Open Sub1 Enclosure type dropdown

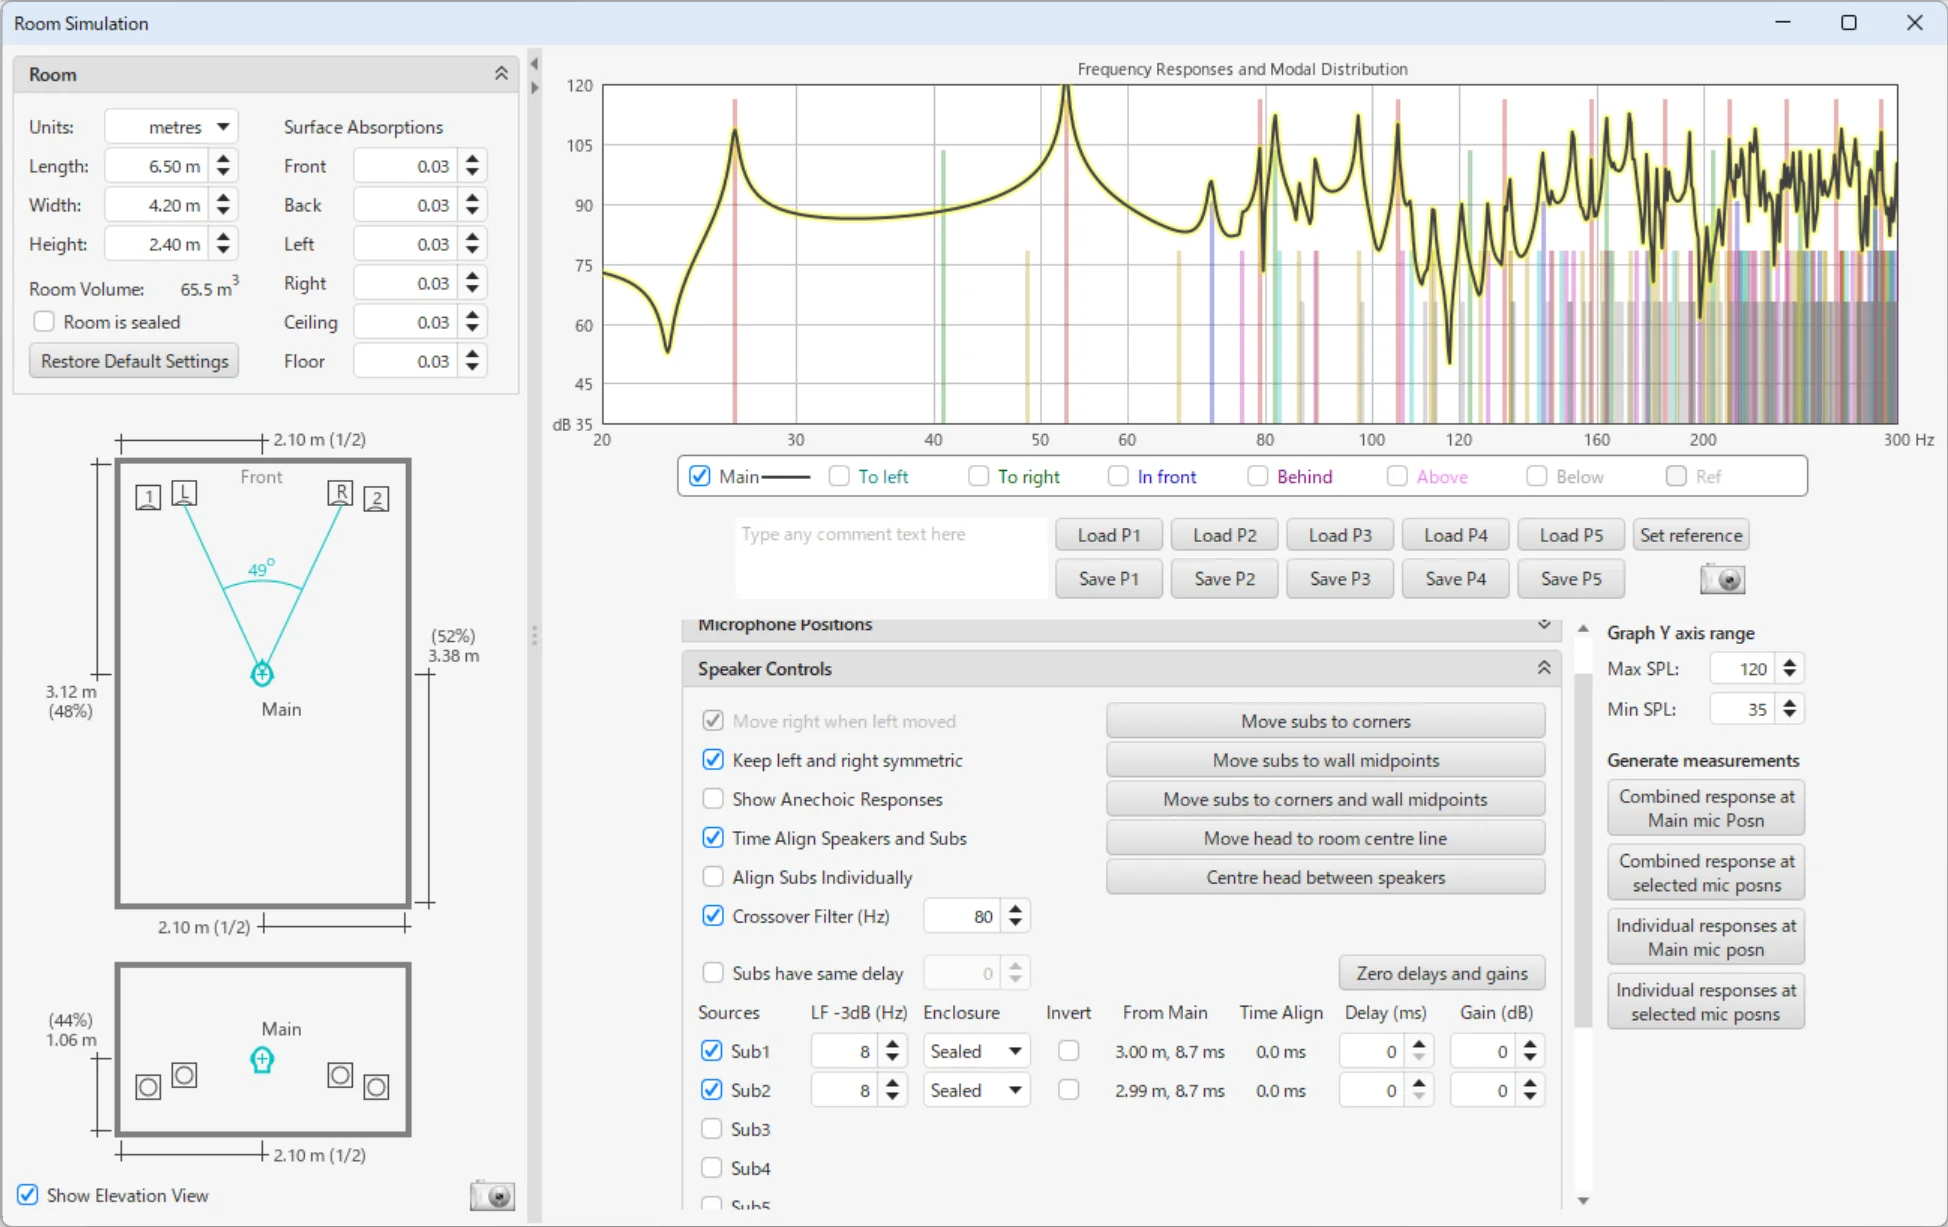(x=975, y=1051)
